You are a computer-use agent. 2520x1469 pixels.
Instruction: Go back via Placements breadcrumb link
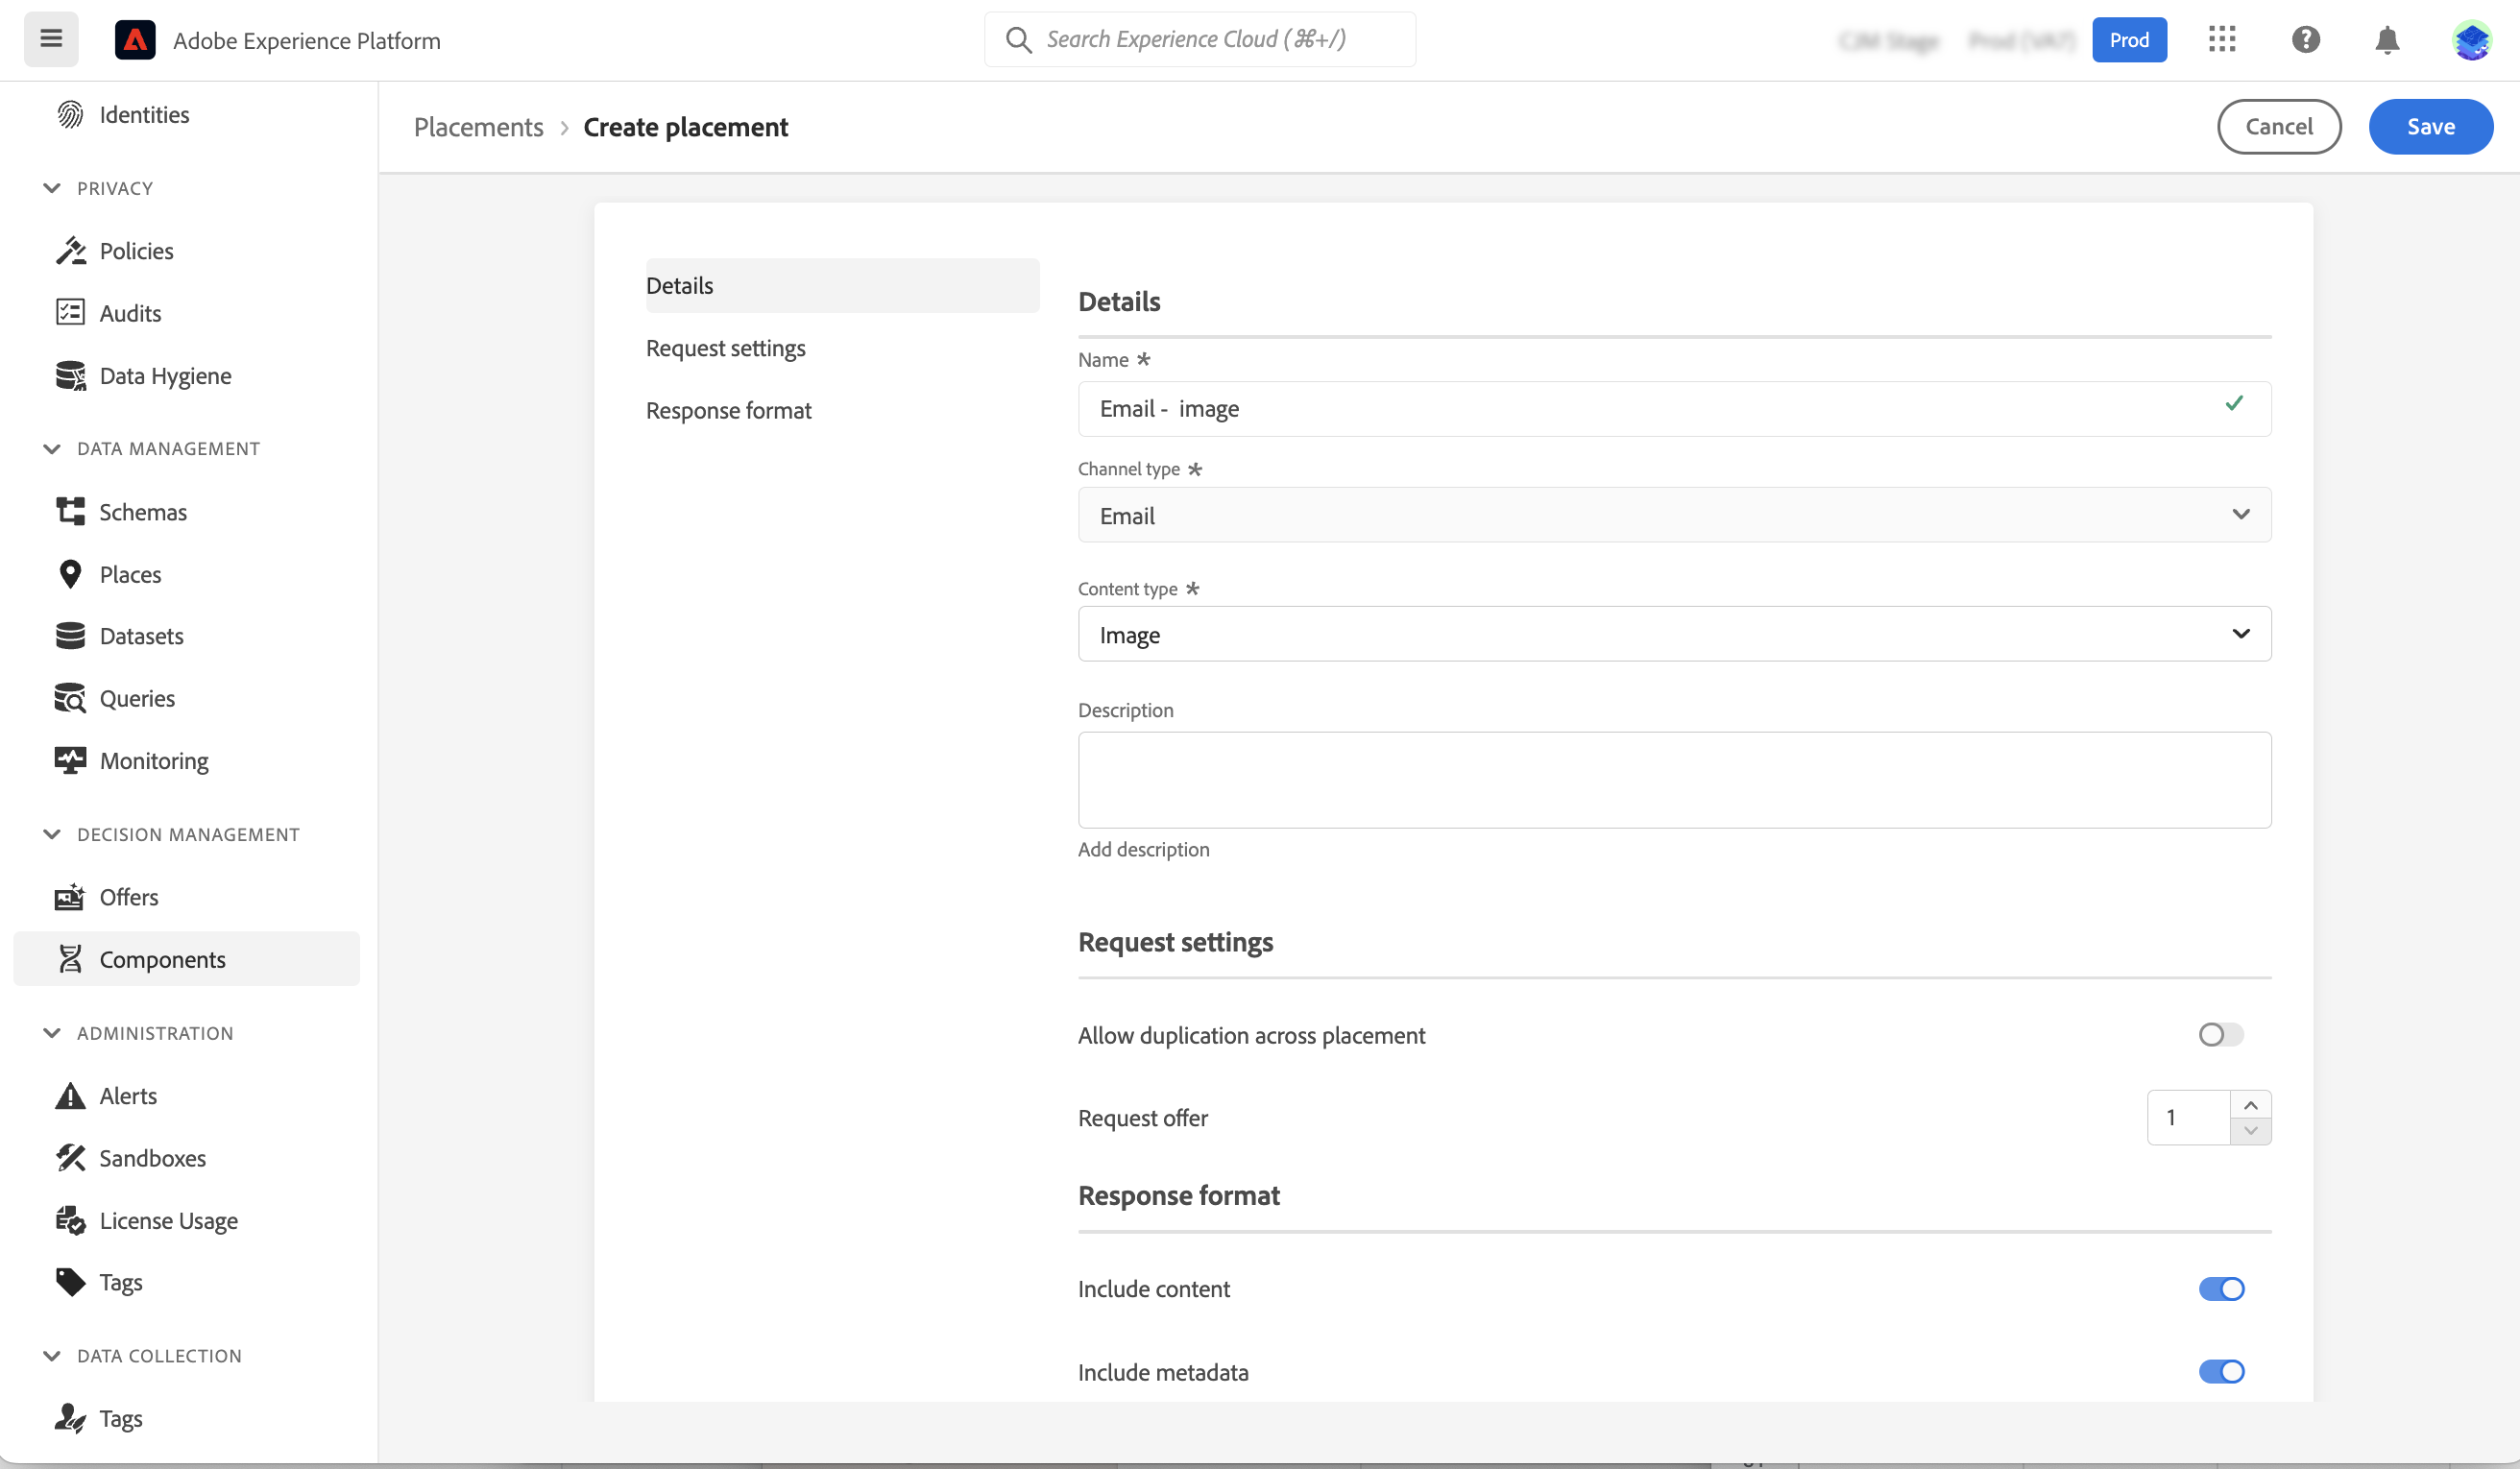(478, 127)
